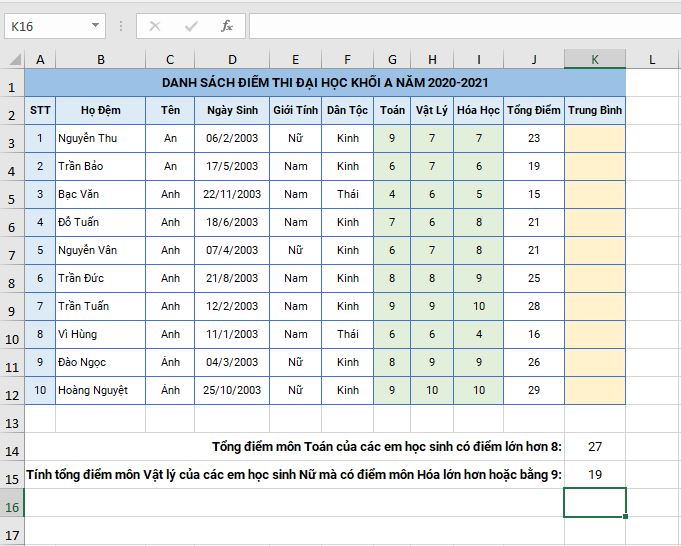This screenshot has height=546, width=681.
Task: Click the Select All corner triangle
Action: click(13, 59)
